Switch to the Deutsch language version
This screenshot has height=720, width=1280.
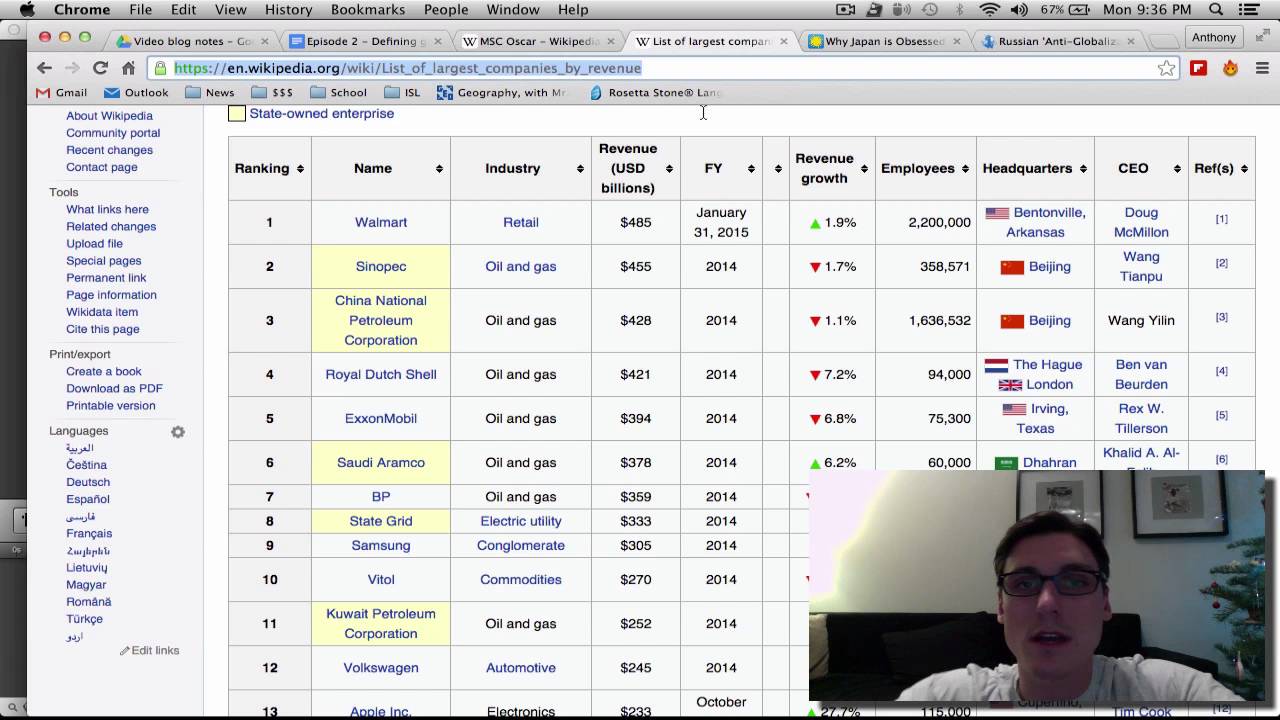88,483
